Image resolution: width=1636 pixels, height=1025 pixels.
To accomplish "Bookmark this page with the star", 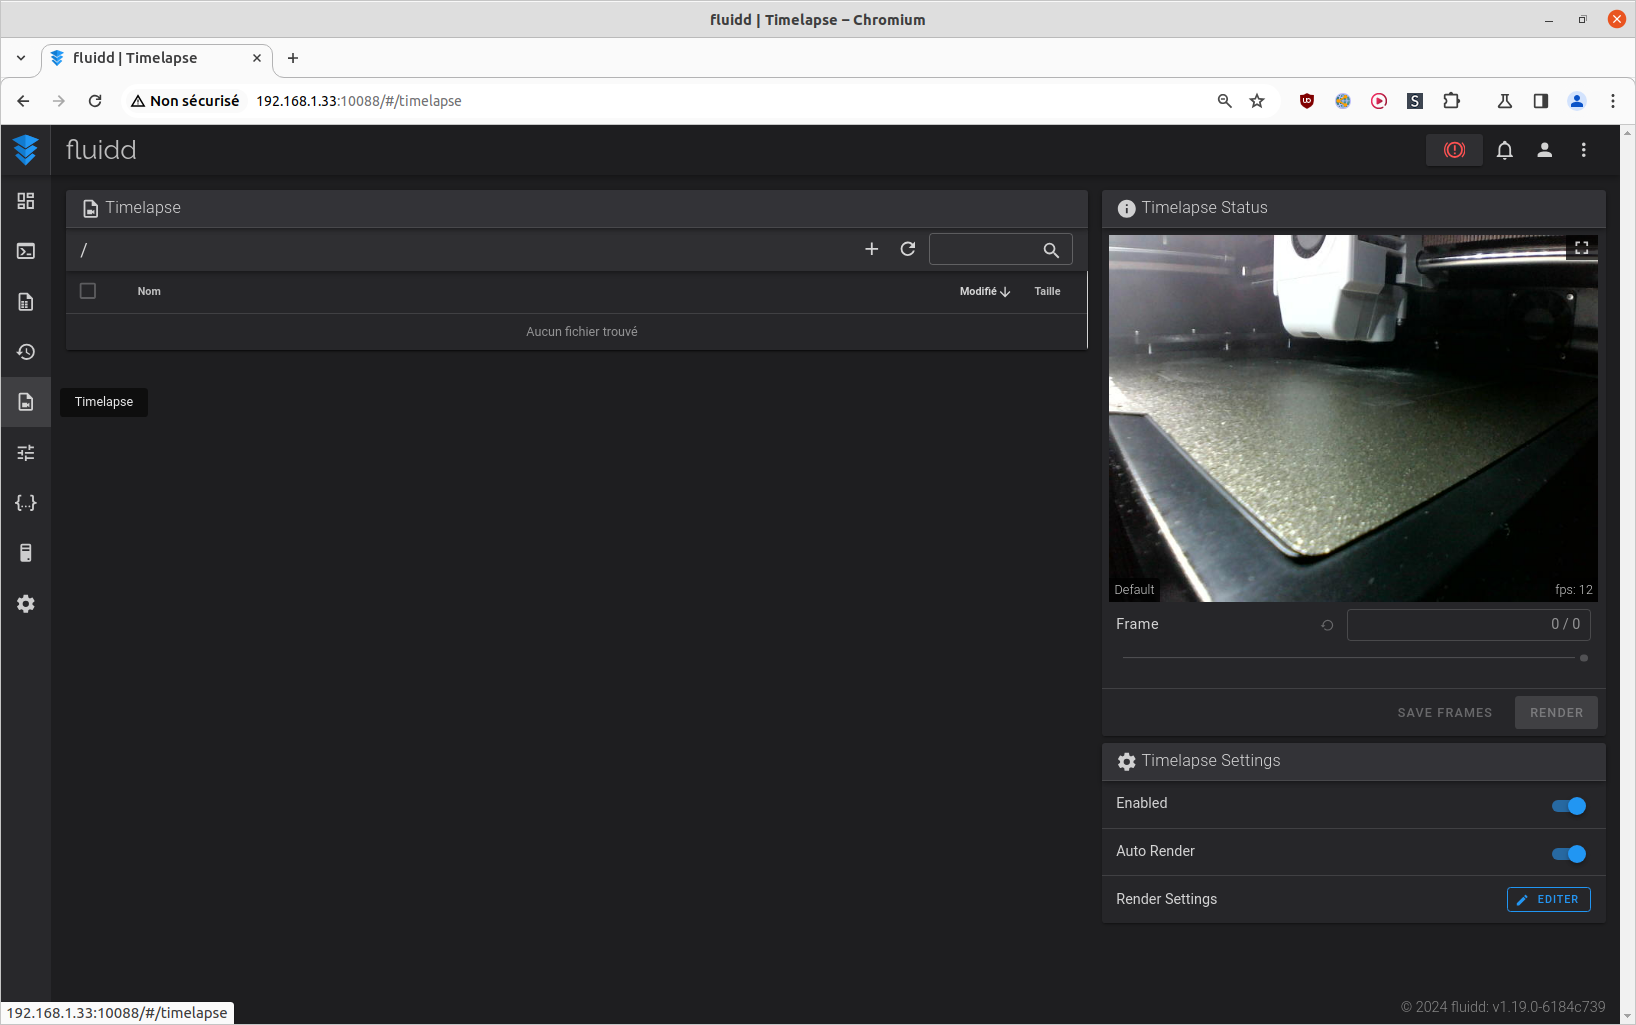I will pyautogui.click(x=1257, y=101).
